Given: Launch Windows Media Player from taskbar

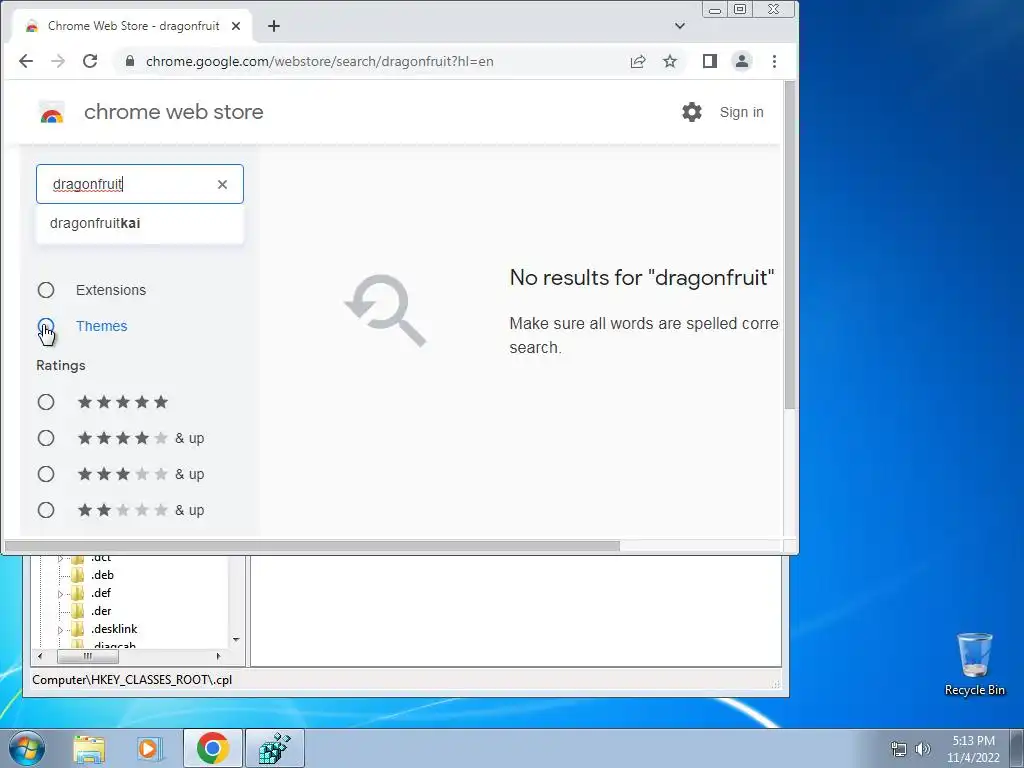Looking at the screenshot, I should [x=149, y=748].
